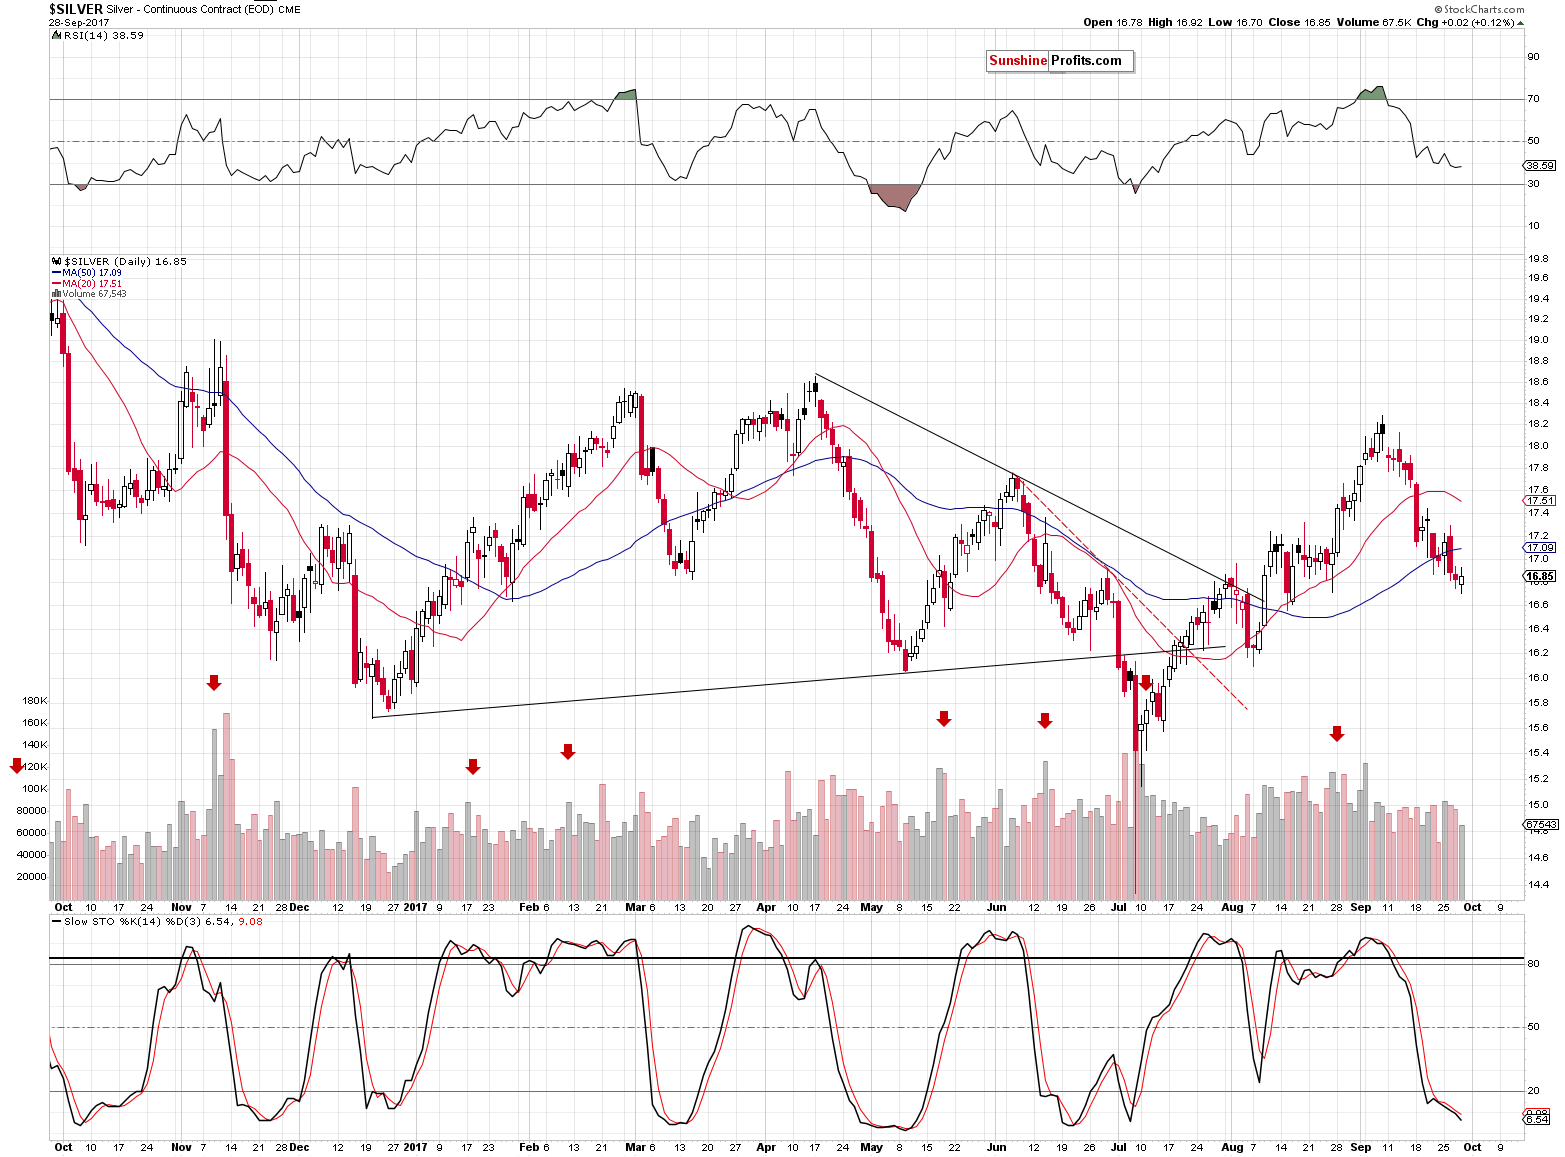Click the 80 level label on the stochastic axis
This screenshot has width=1565, height=1157.
tap(1533, 963)
